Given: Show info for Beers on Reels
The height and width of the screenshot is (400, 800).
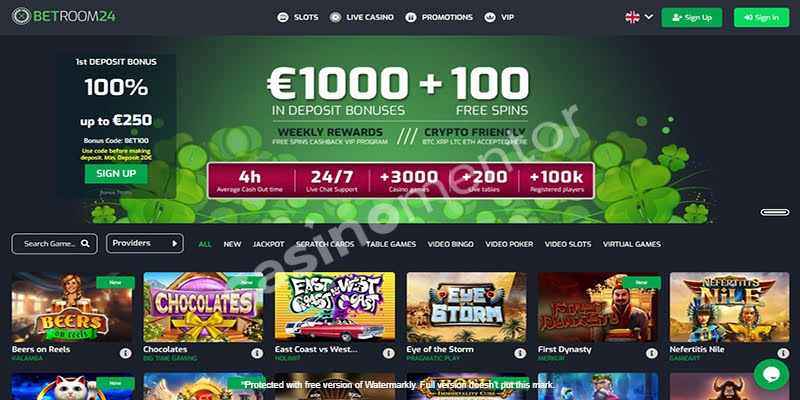Looking at the screenshot, I should tap(126, 353).
